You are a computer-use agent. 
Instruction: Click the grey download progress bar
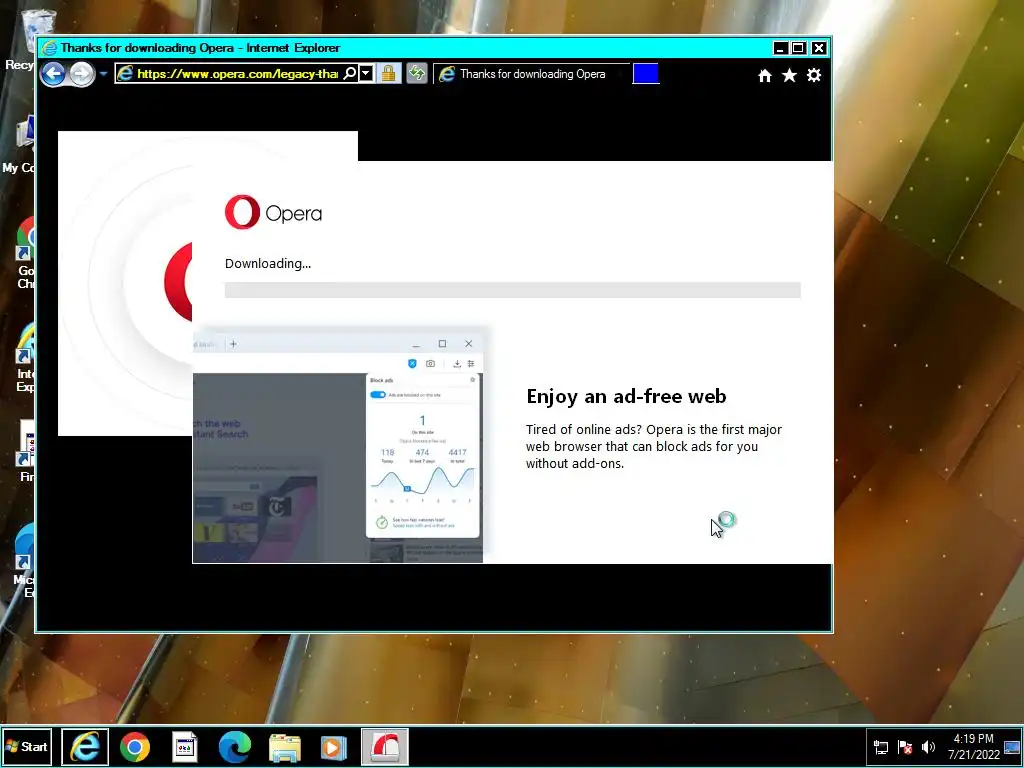coord(513,290)
